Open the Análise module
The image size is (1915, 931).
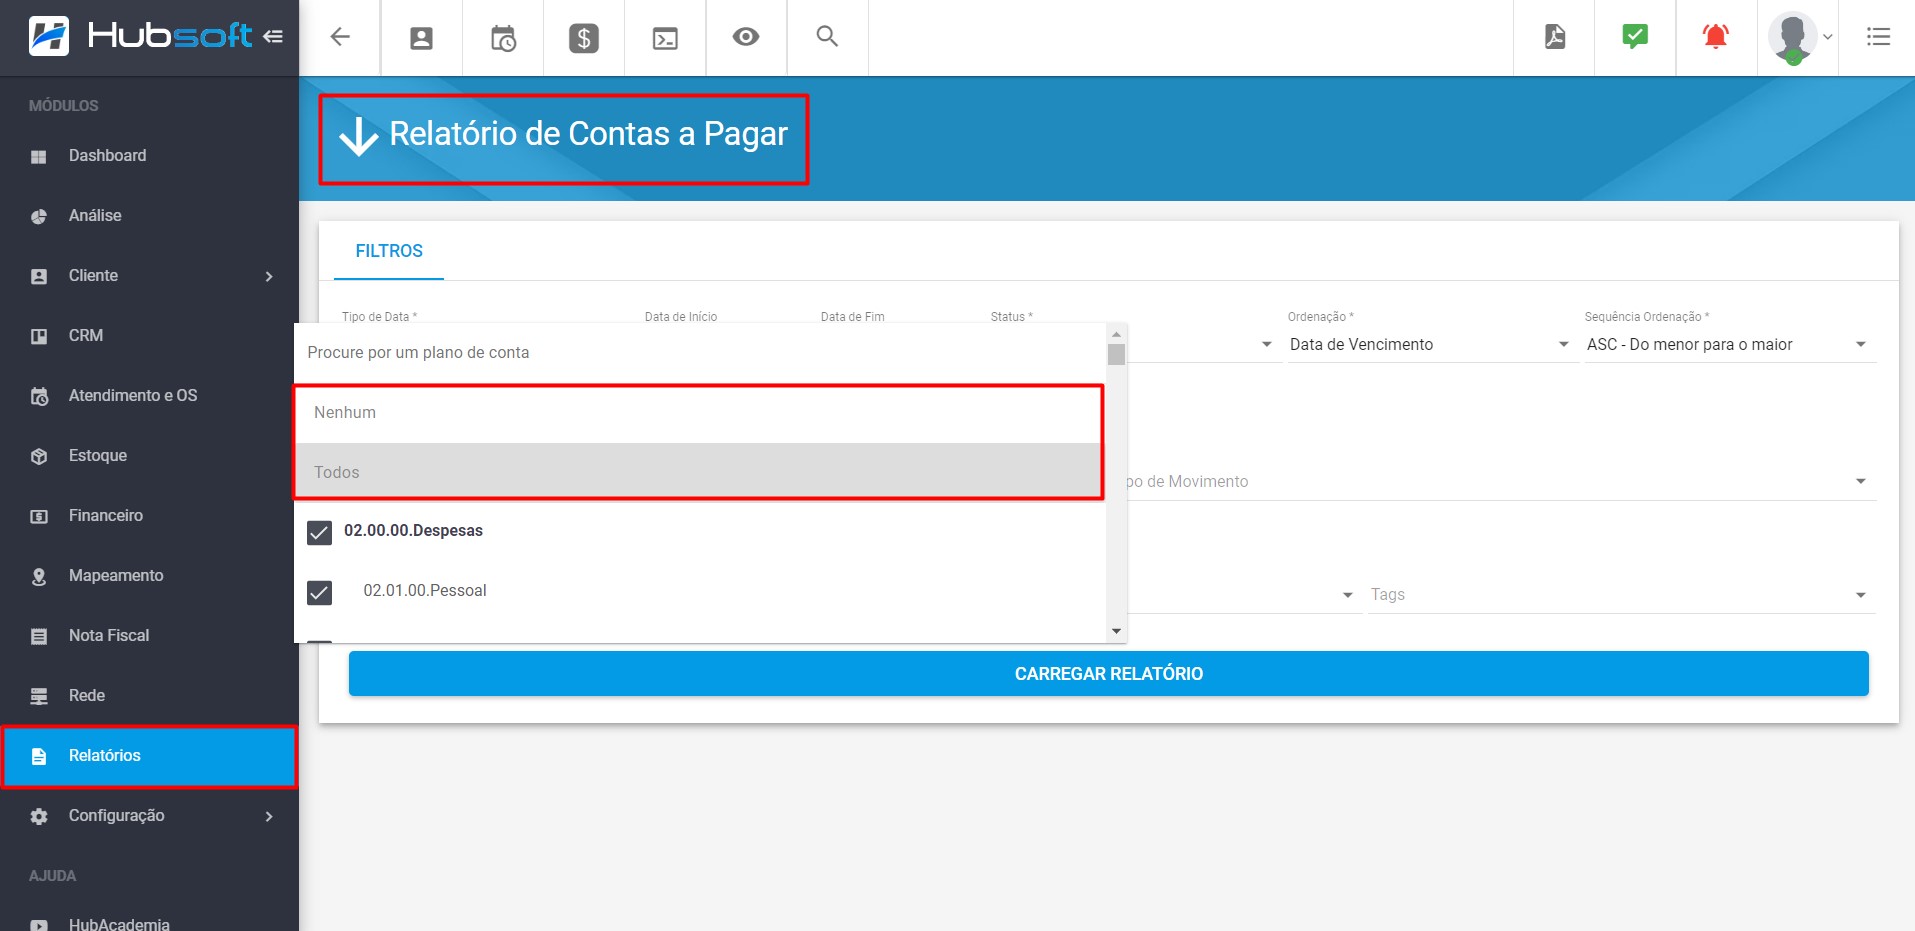150,216
